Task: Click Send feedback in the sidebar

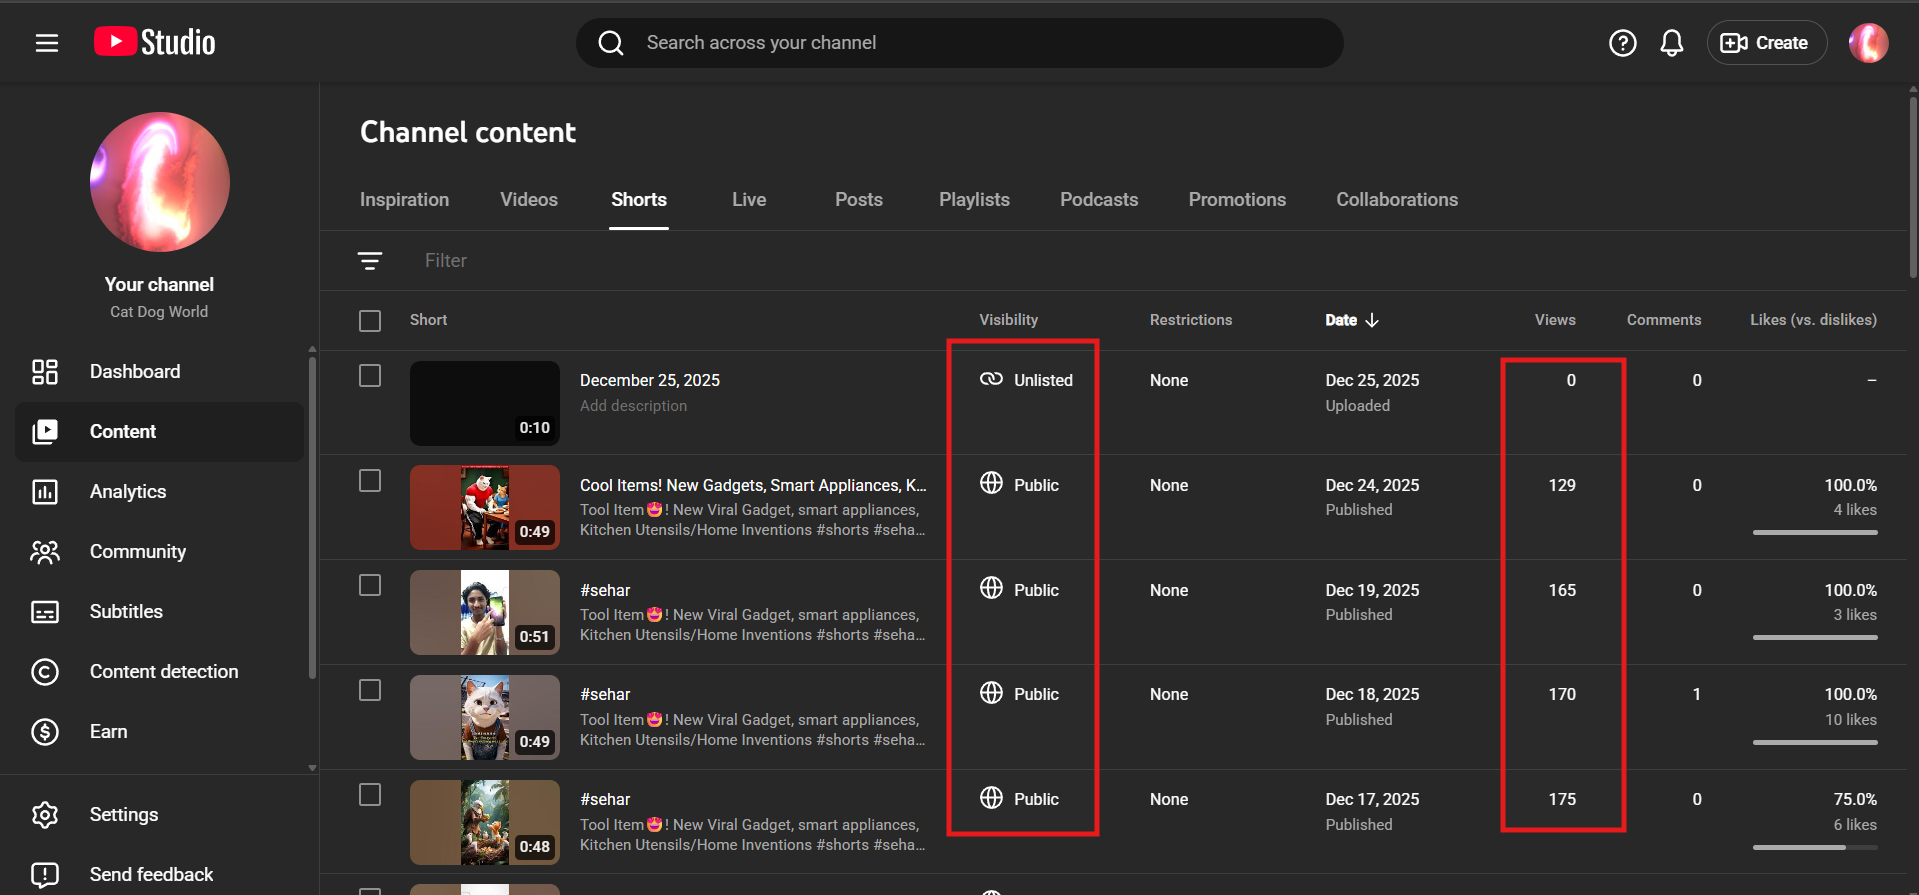Action: [x=151, y=875]
